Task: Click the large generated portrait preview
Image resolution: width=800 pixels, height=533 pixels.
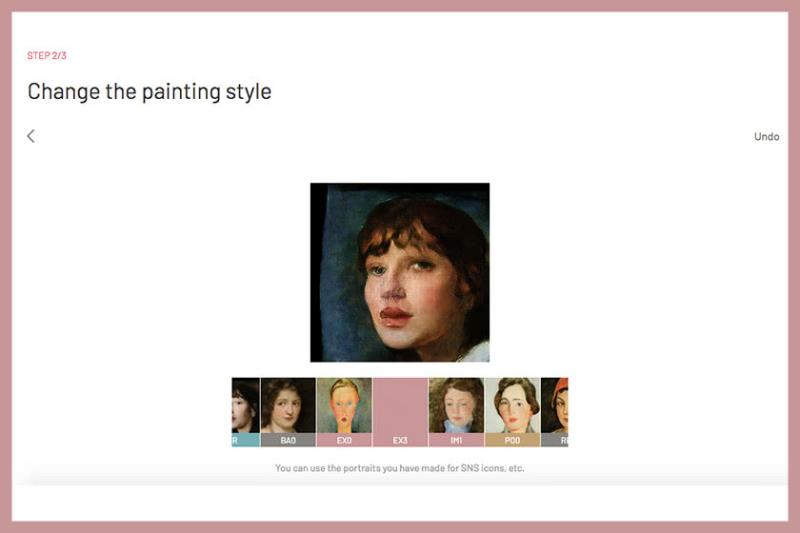Action: [400, 272]
